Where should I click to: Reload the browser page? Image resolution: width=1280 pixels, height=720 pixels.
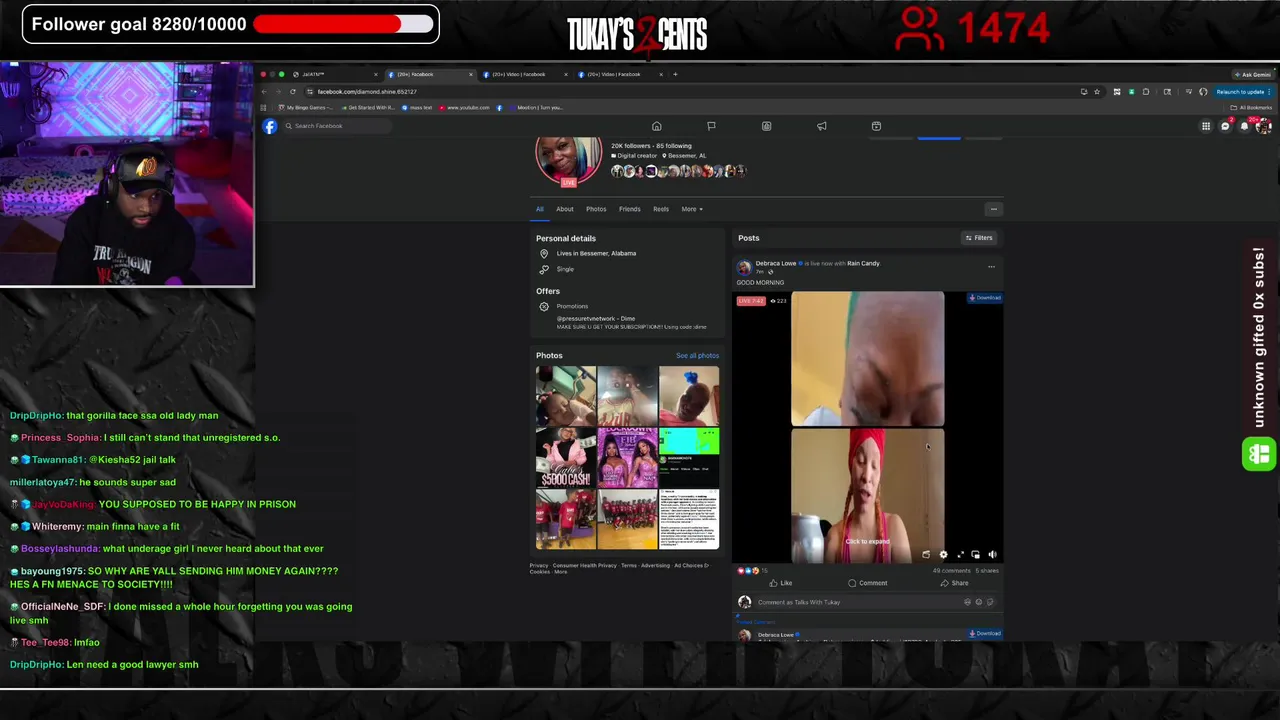(x=293, y=92)
